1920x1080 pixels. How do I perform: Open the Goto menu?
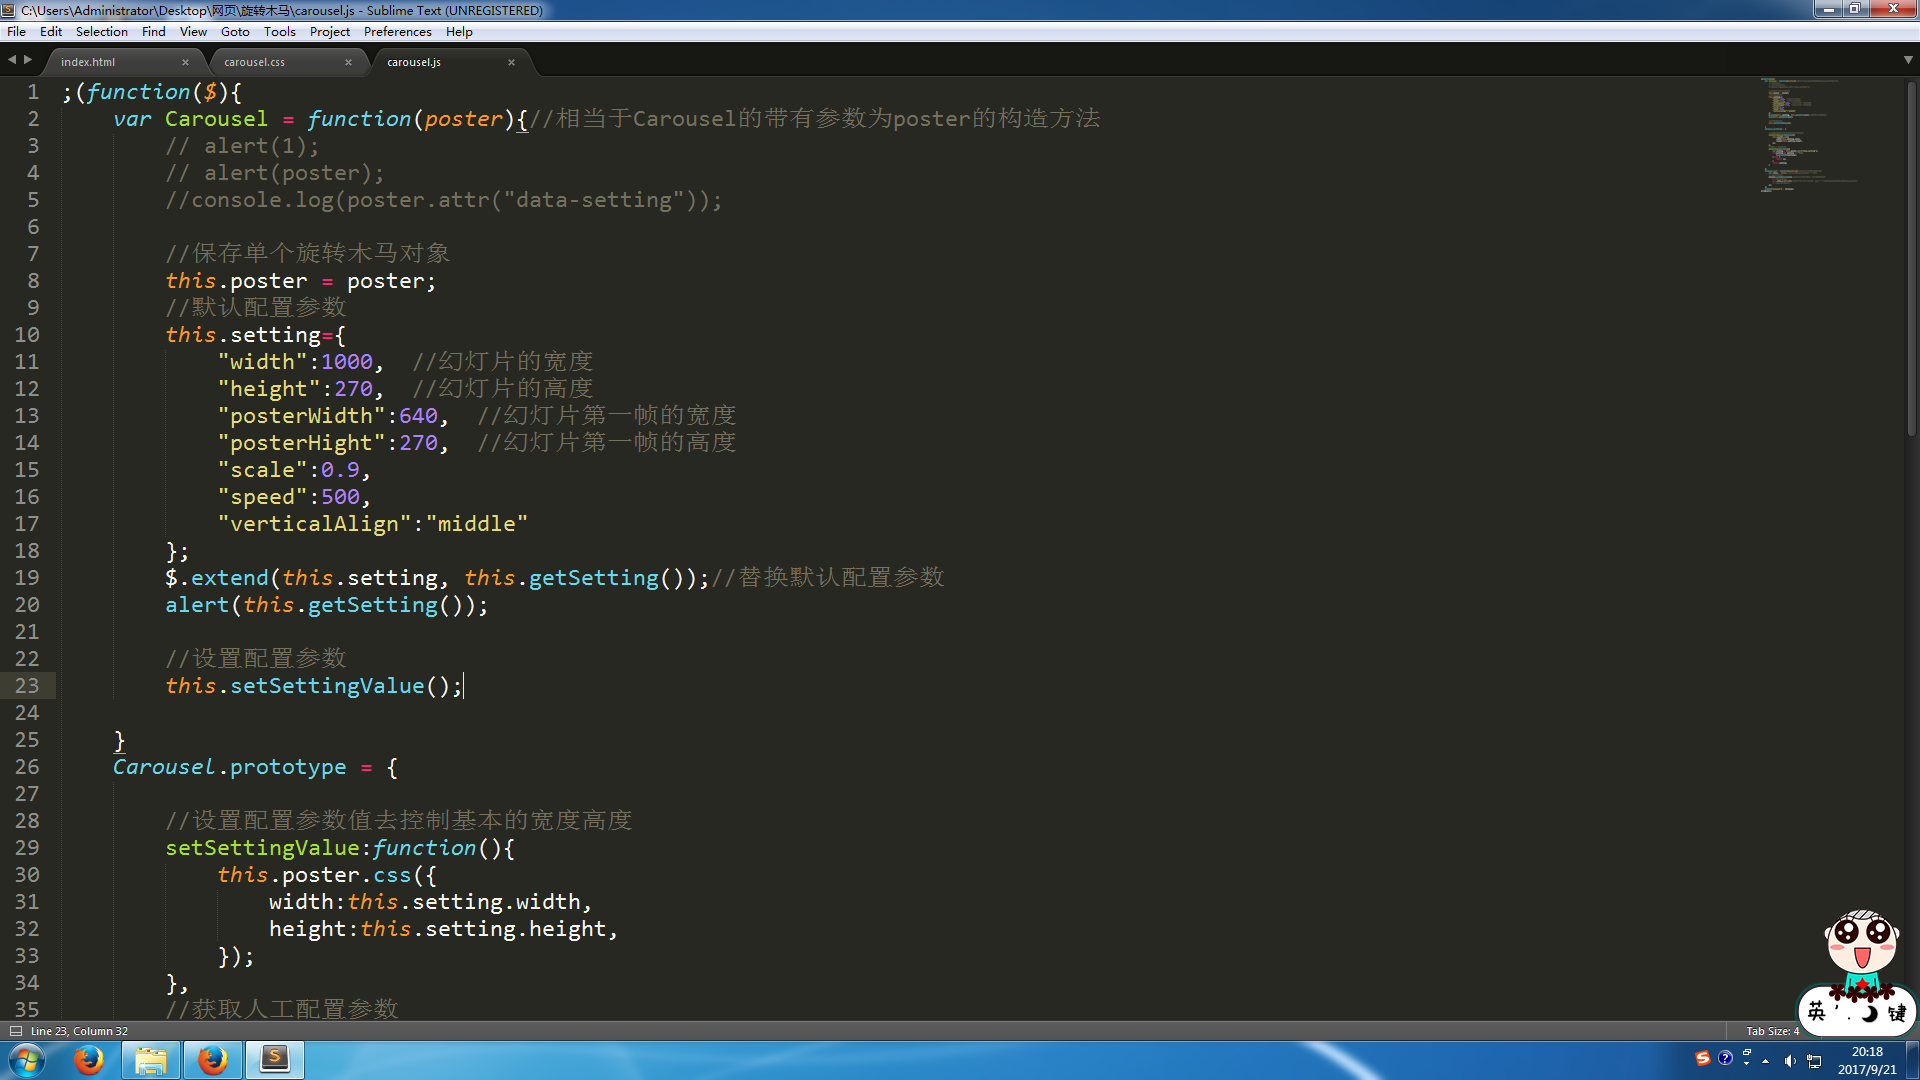[x=235, y=32]
